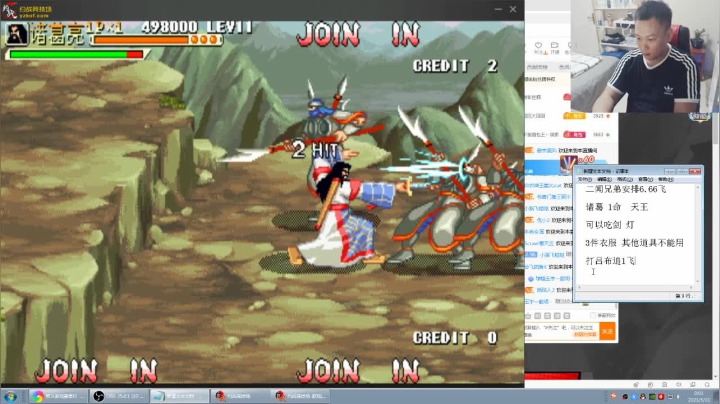Click the 'CREDIT 0' text in game
The image size is (720, 404).
[455, 338]
